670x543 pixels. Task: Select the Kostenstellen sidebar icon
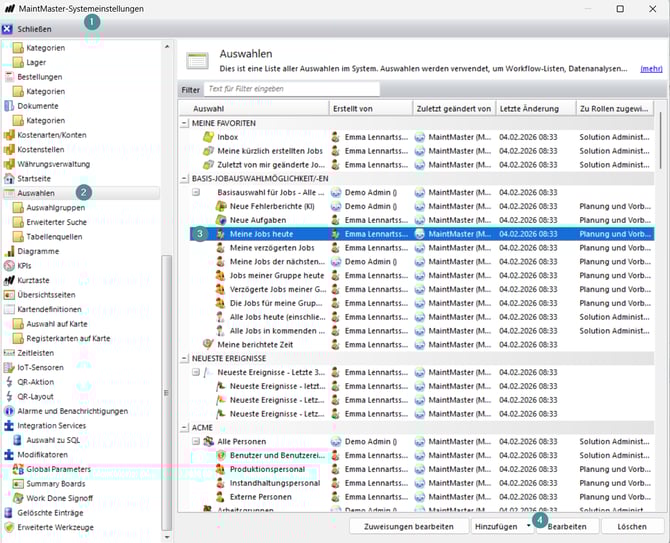(x=9, y=150)
